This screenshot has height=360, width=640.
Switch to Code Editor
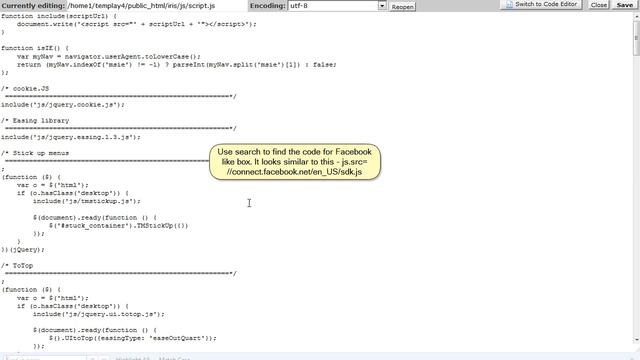pos(541,4)
